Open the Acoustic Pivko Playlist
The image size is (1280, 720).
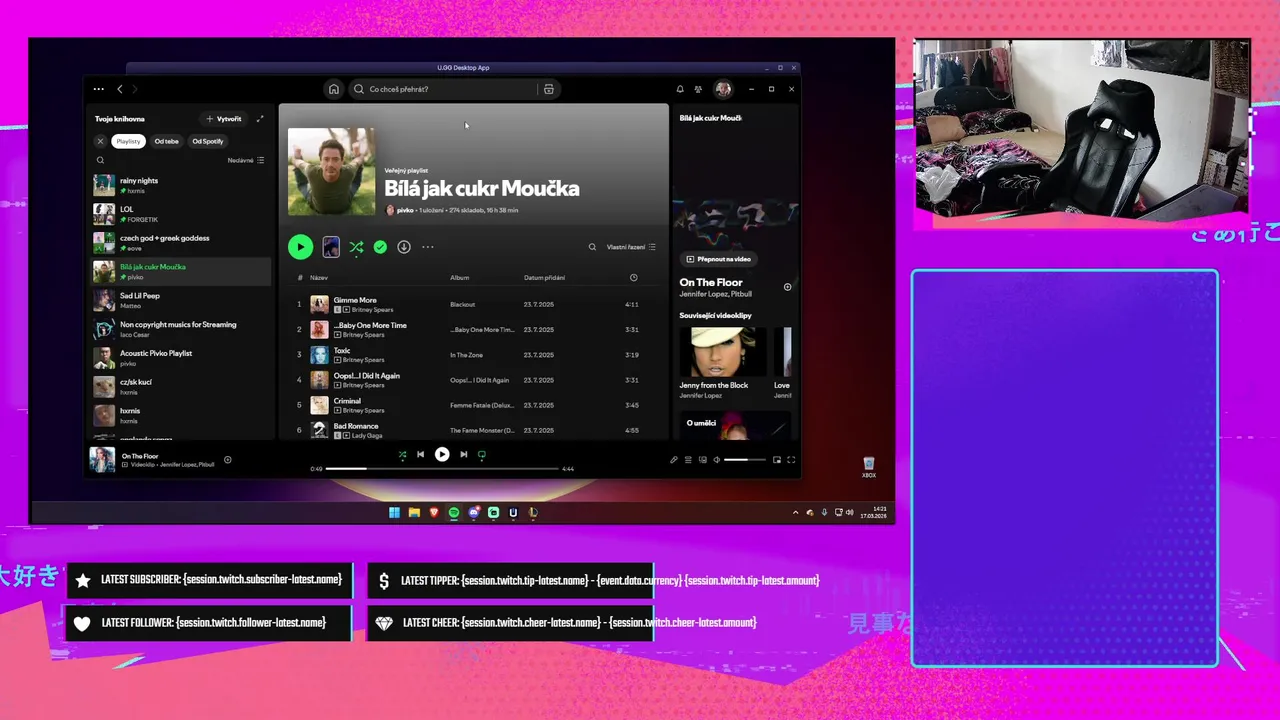click(181, 358)
